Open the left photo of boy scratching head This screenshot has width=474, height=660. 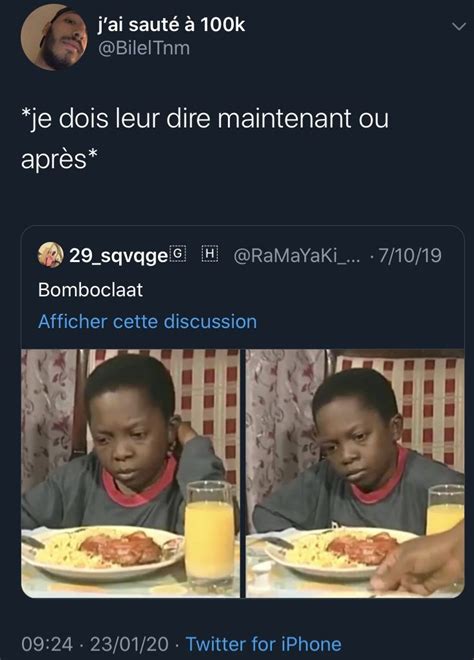click(x=130, y=474)
